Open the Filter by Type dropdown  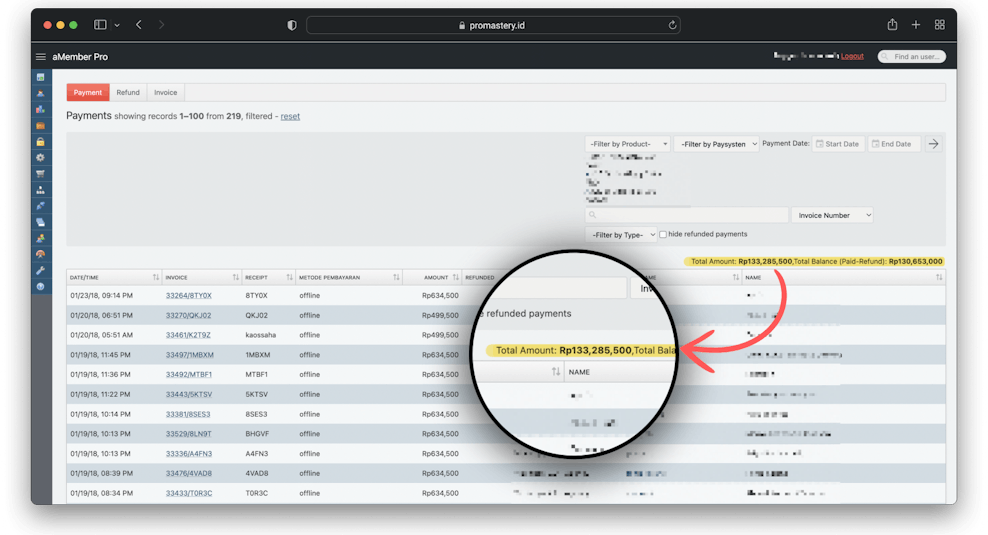621,234
